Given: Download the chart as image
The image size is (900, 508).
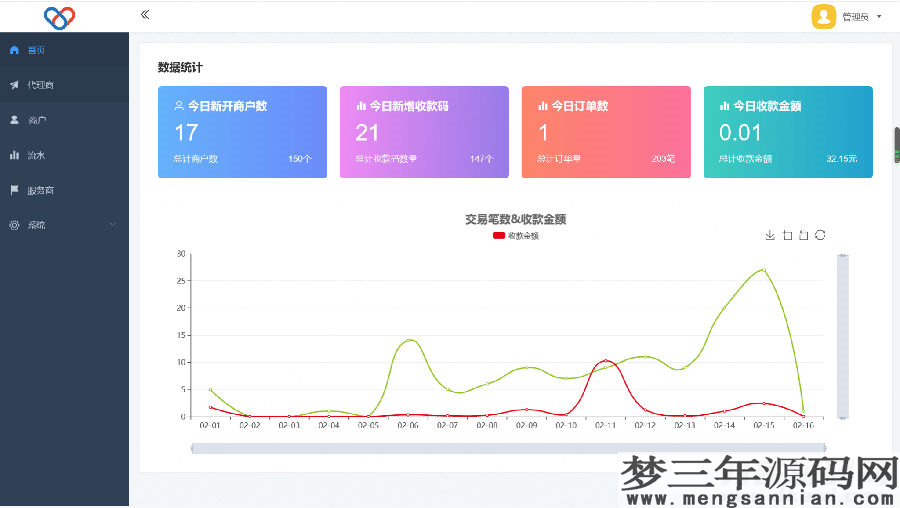Looking at the screenshot, I should click(x=770, y=235).
